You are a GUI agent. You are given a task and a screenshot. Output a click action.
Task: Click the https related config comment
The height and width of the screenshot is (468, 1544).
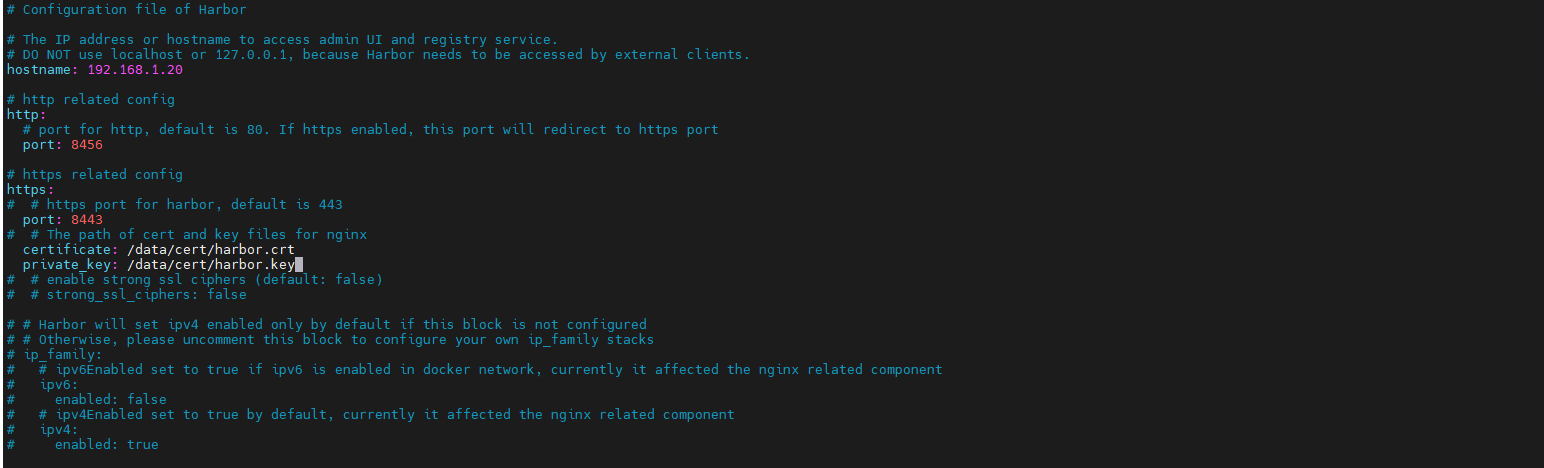(95, 175)
